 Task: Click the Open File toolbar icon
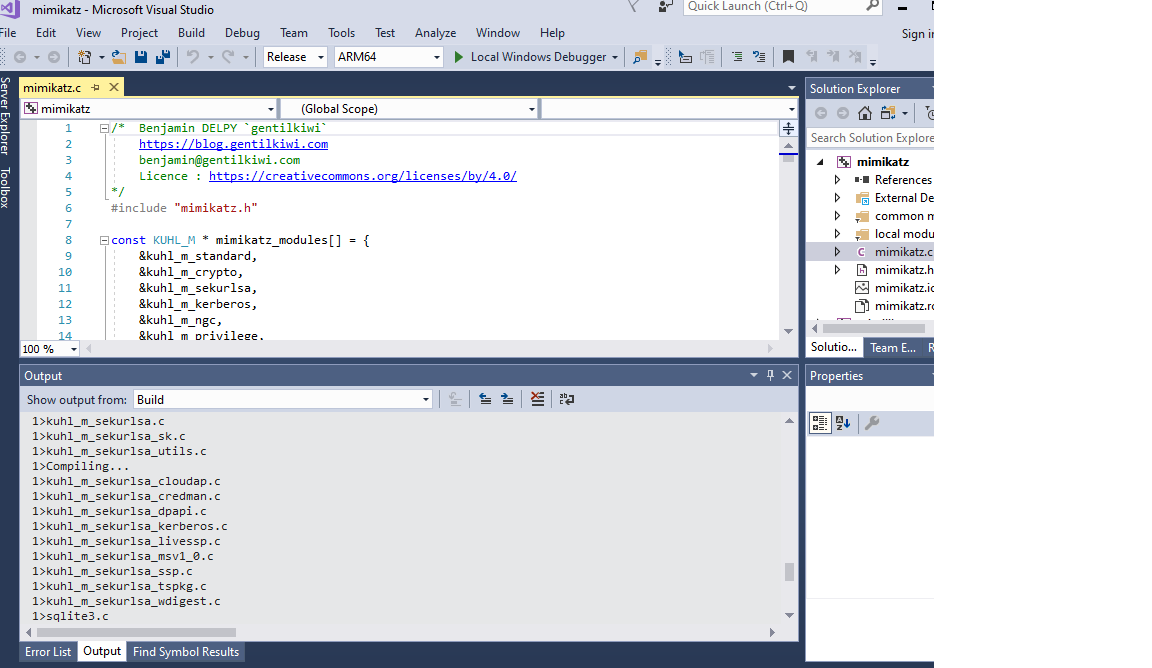click(116, 57)
